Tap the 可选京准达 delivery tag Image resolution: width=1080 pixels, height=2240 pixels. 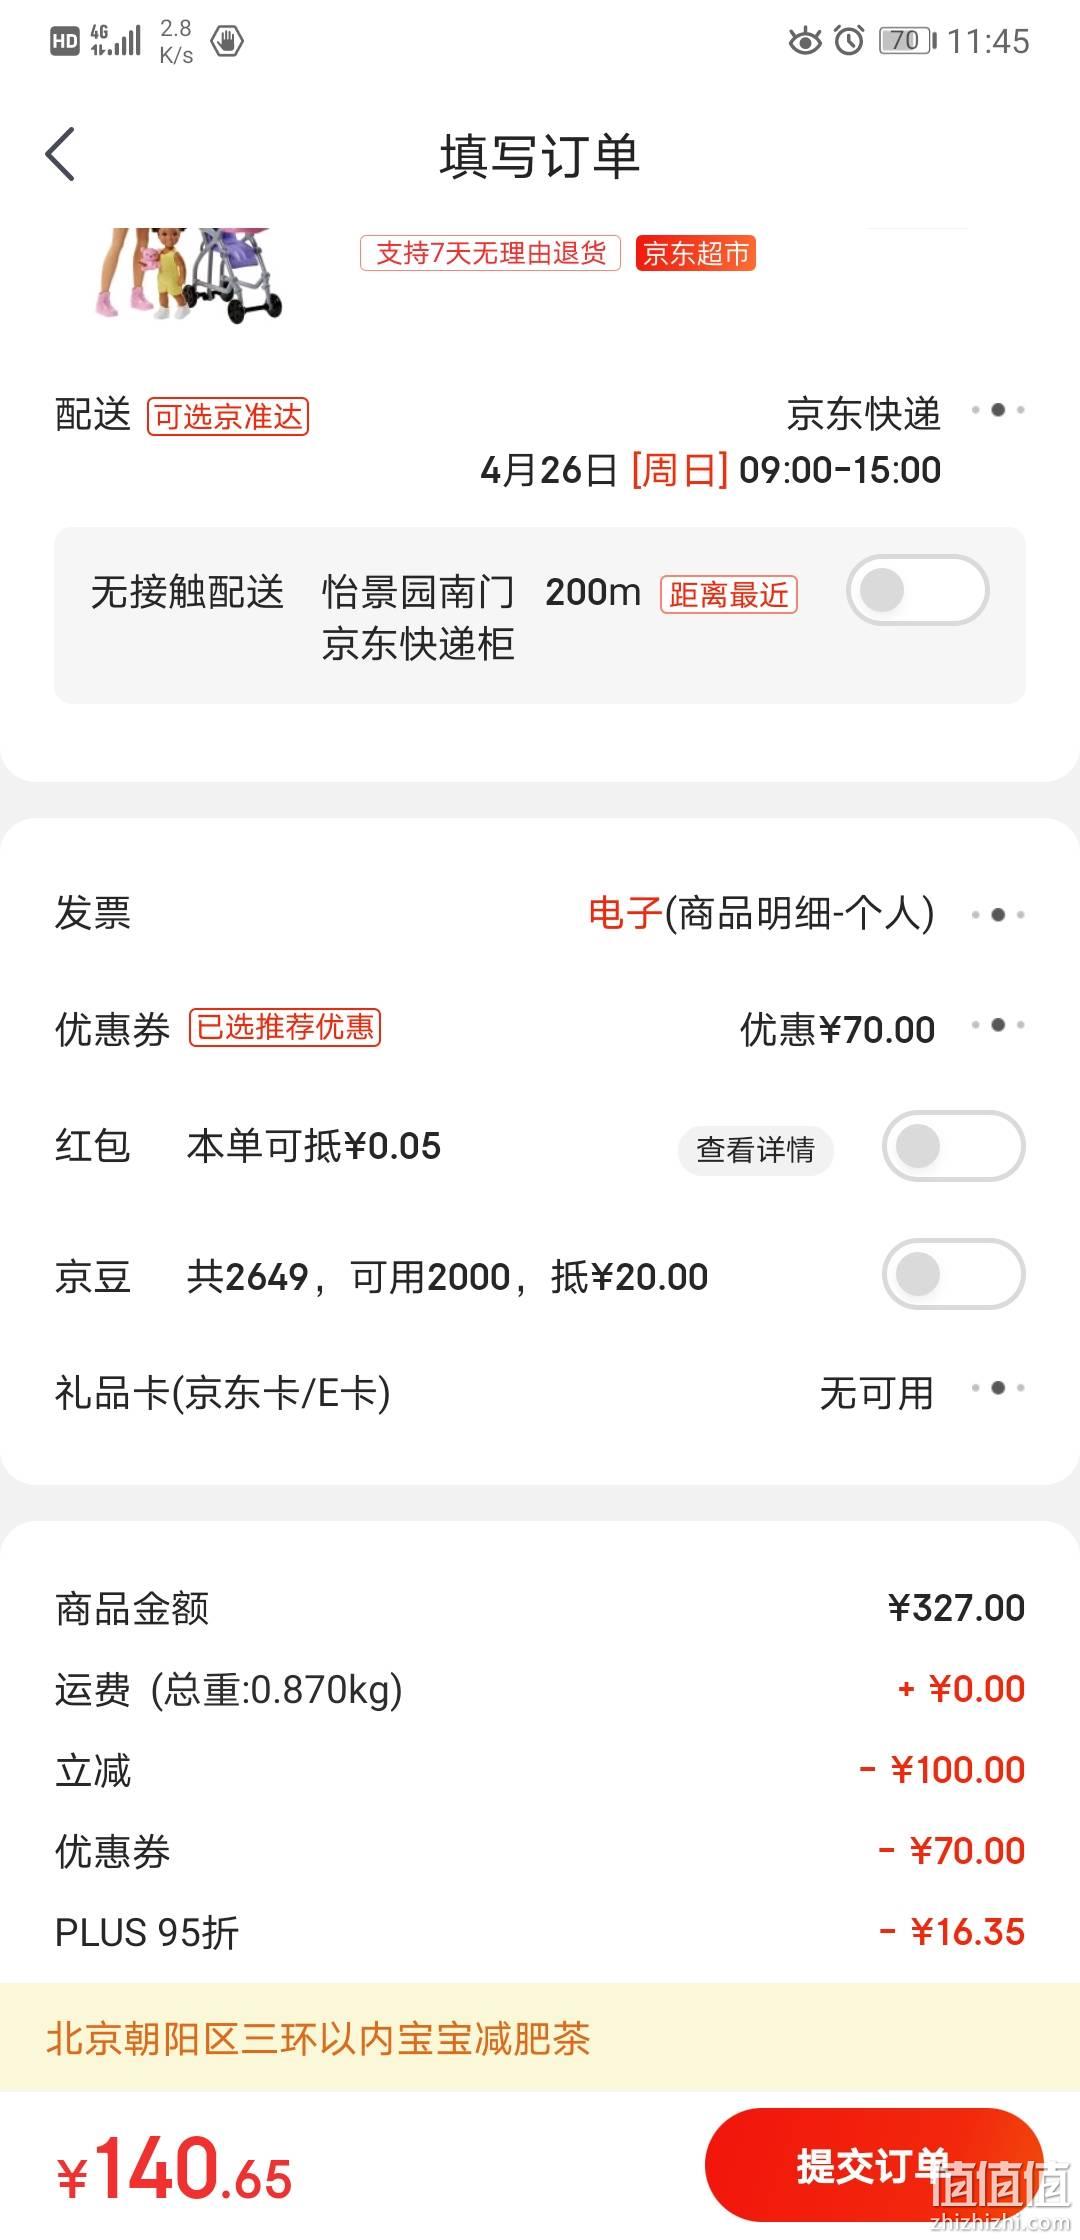tap(228, 416)
